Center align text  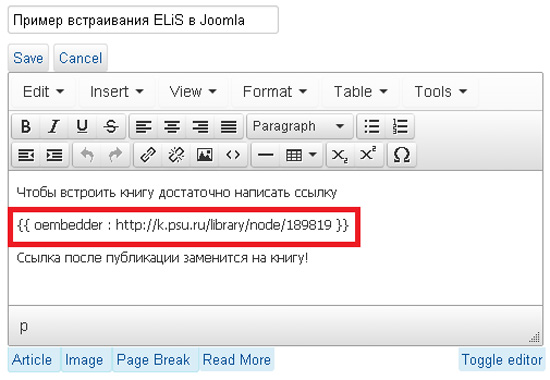click(172, 126)
